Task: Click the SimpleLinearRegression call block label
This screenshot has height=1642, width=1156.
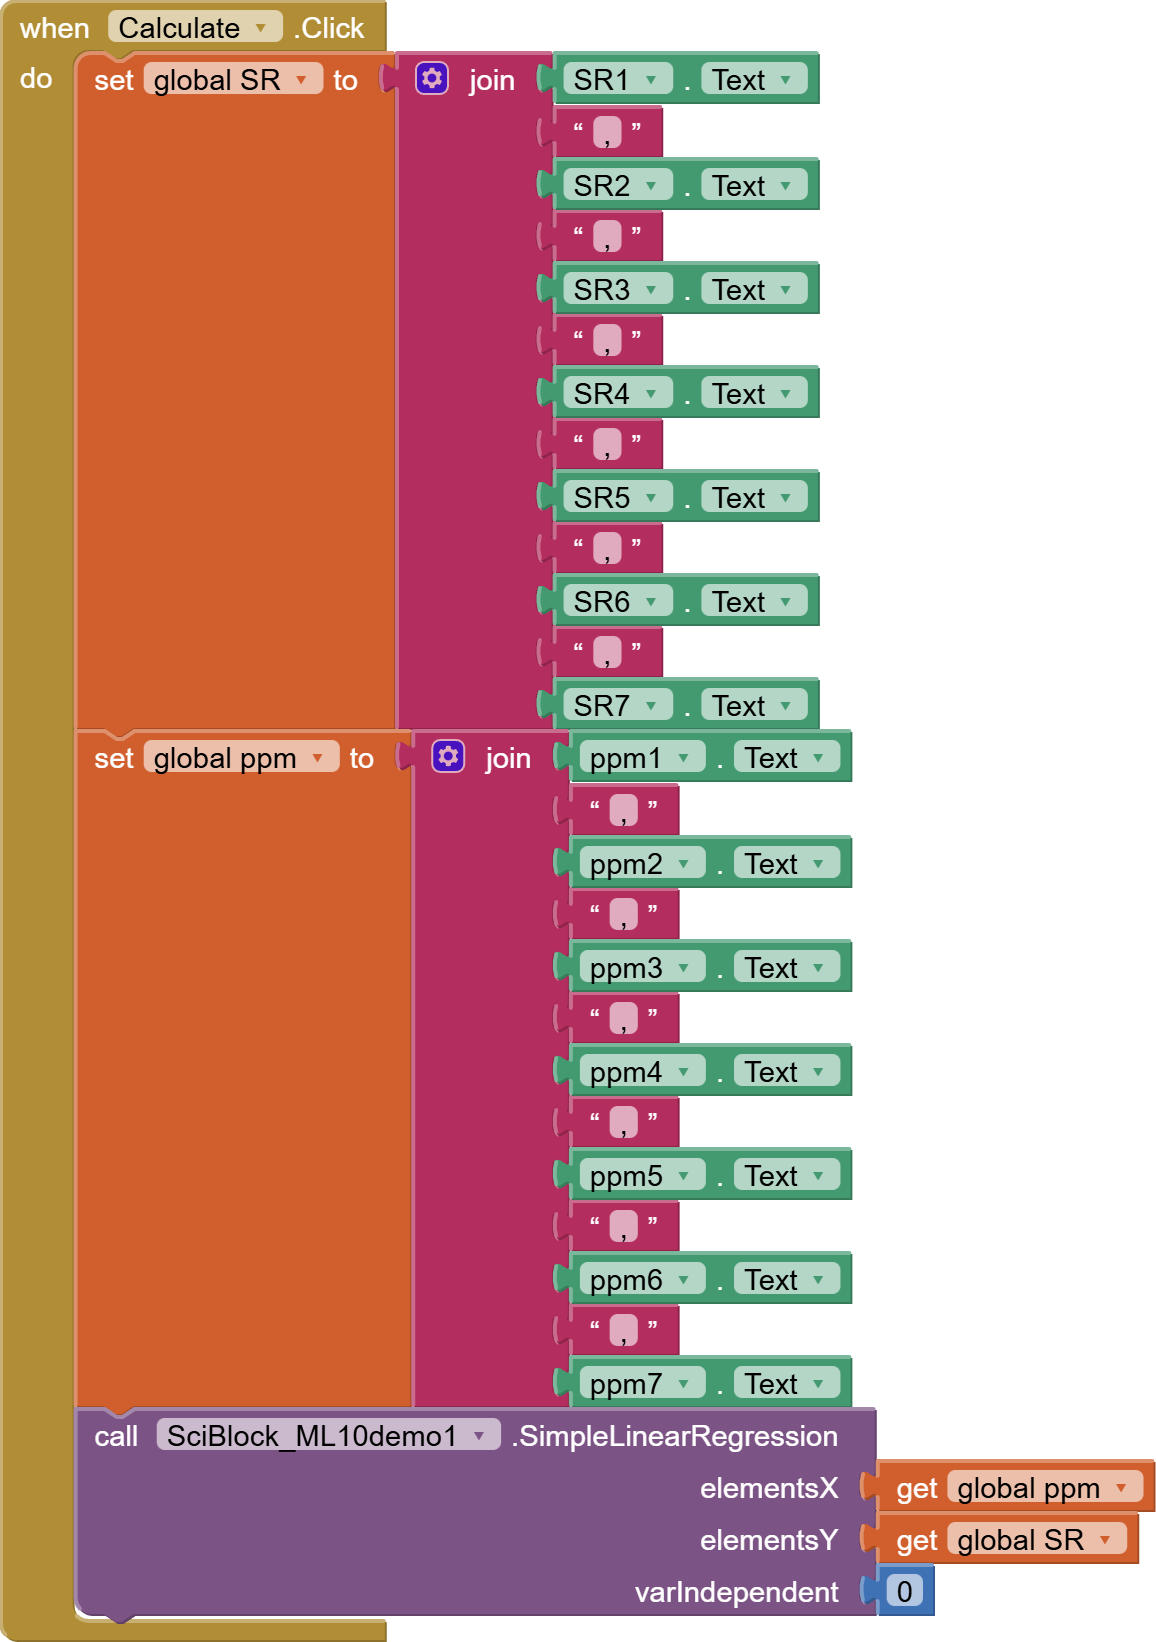Action: (678, 1436)
